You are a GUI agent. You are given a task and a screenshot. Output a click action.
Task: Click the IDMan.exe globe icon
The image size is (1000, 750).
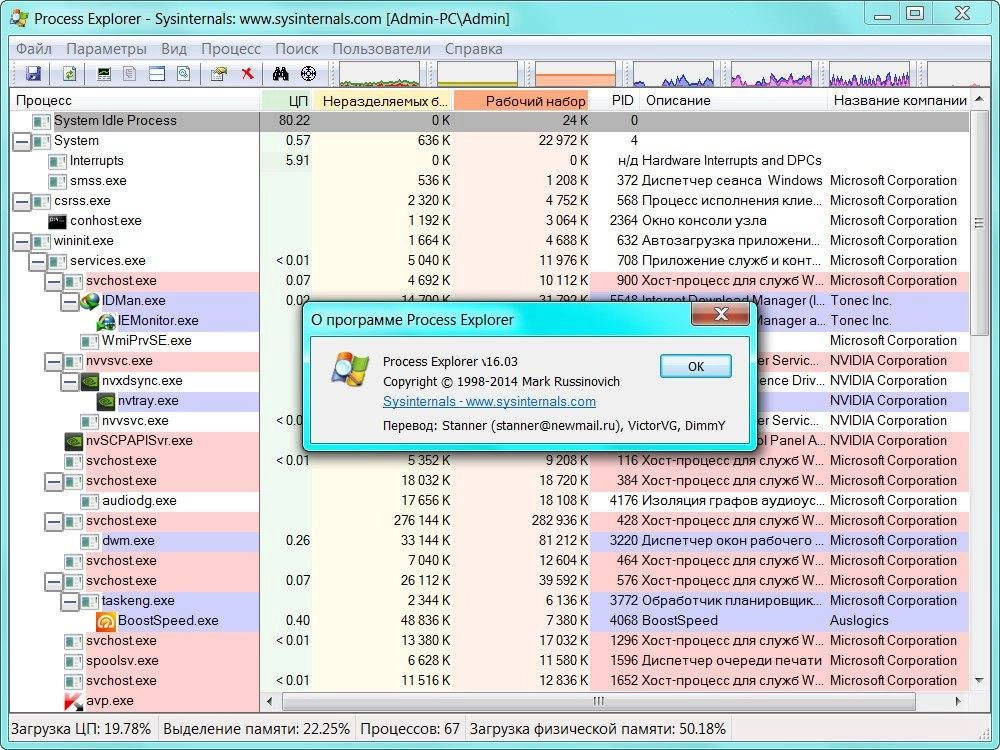[x=90, y=300]
